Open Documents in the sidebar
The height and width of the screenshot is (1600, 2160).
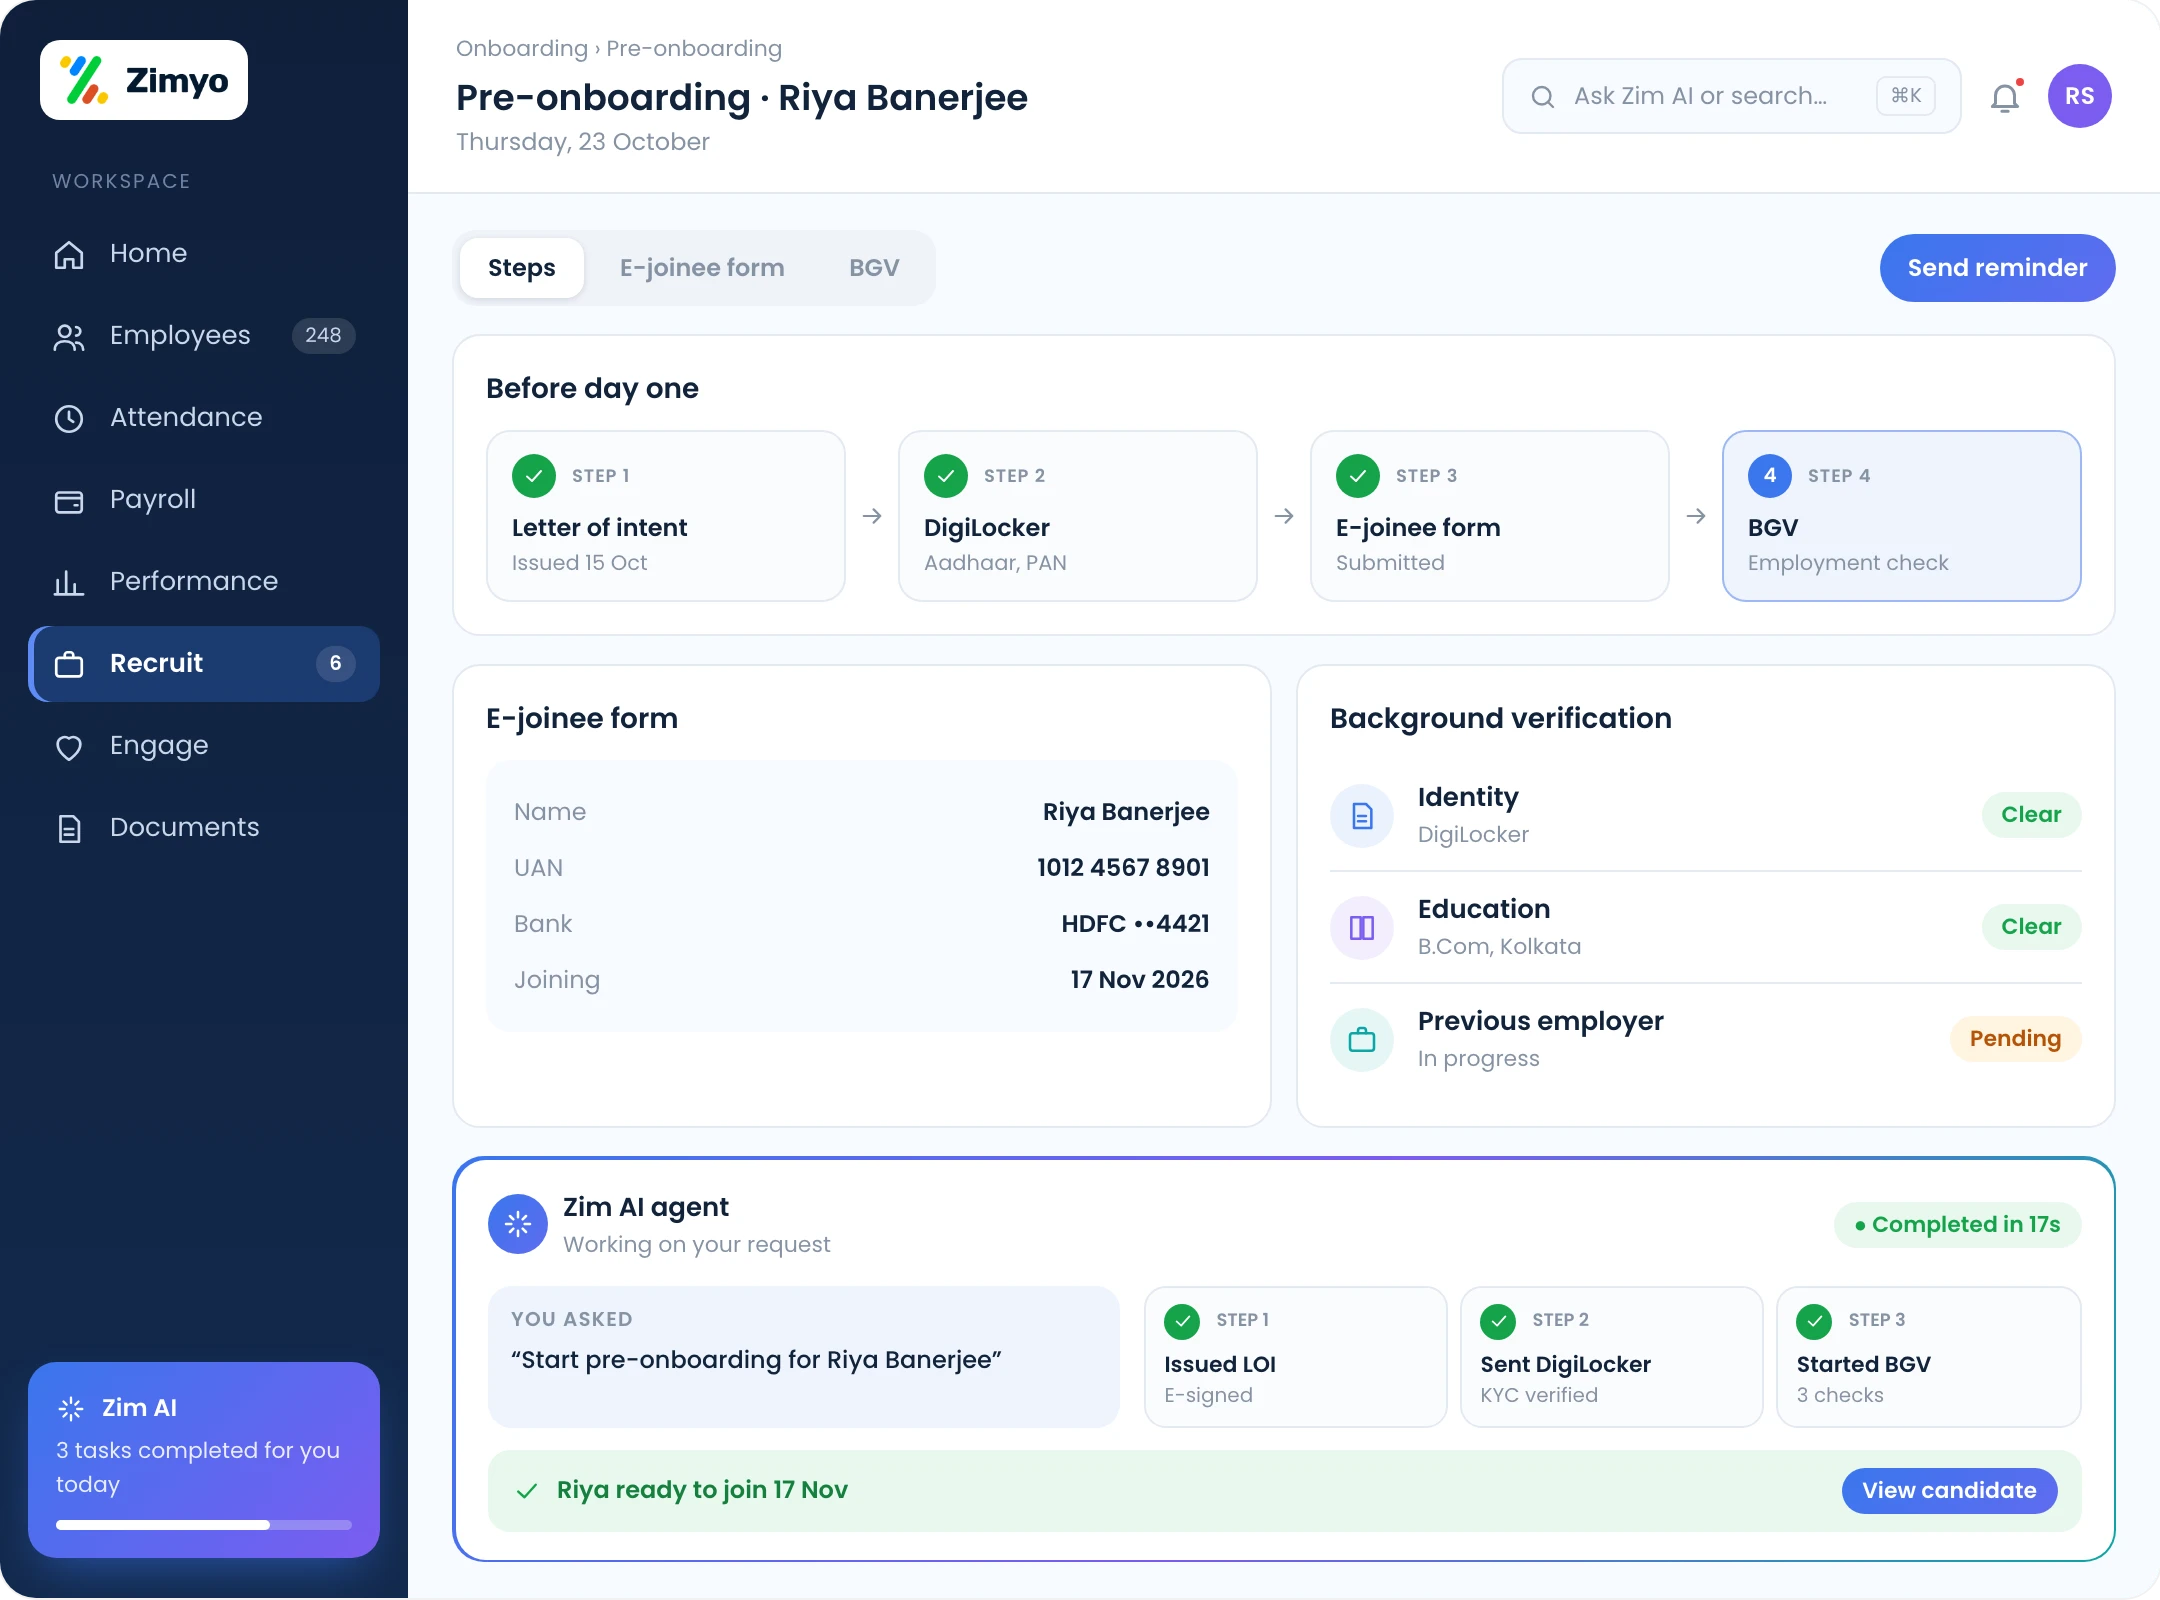tap(204, 828)
